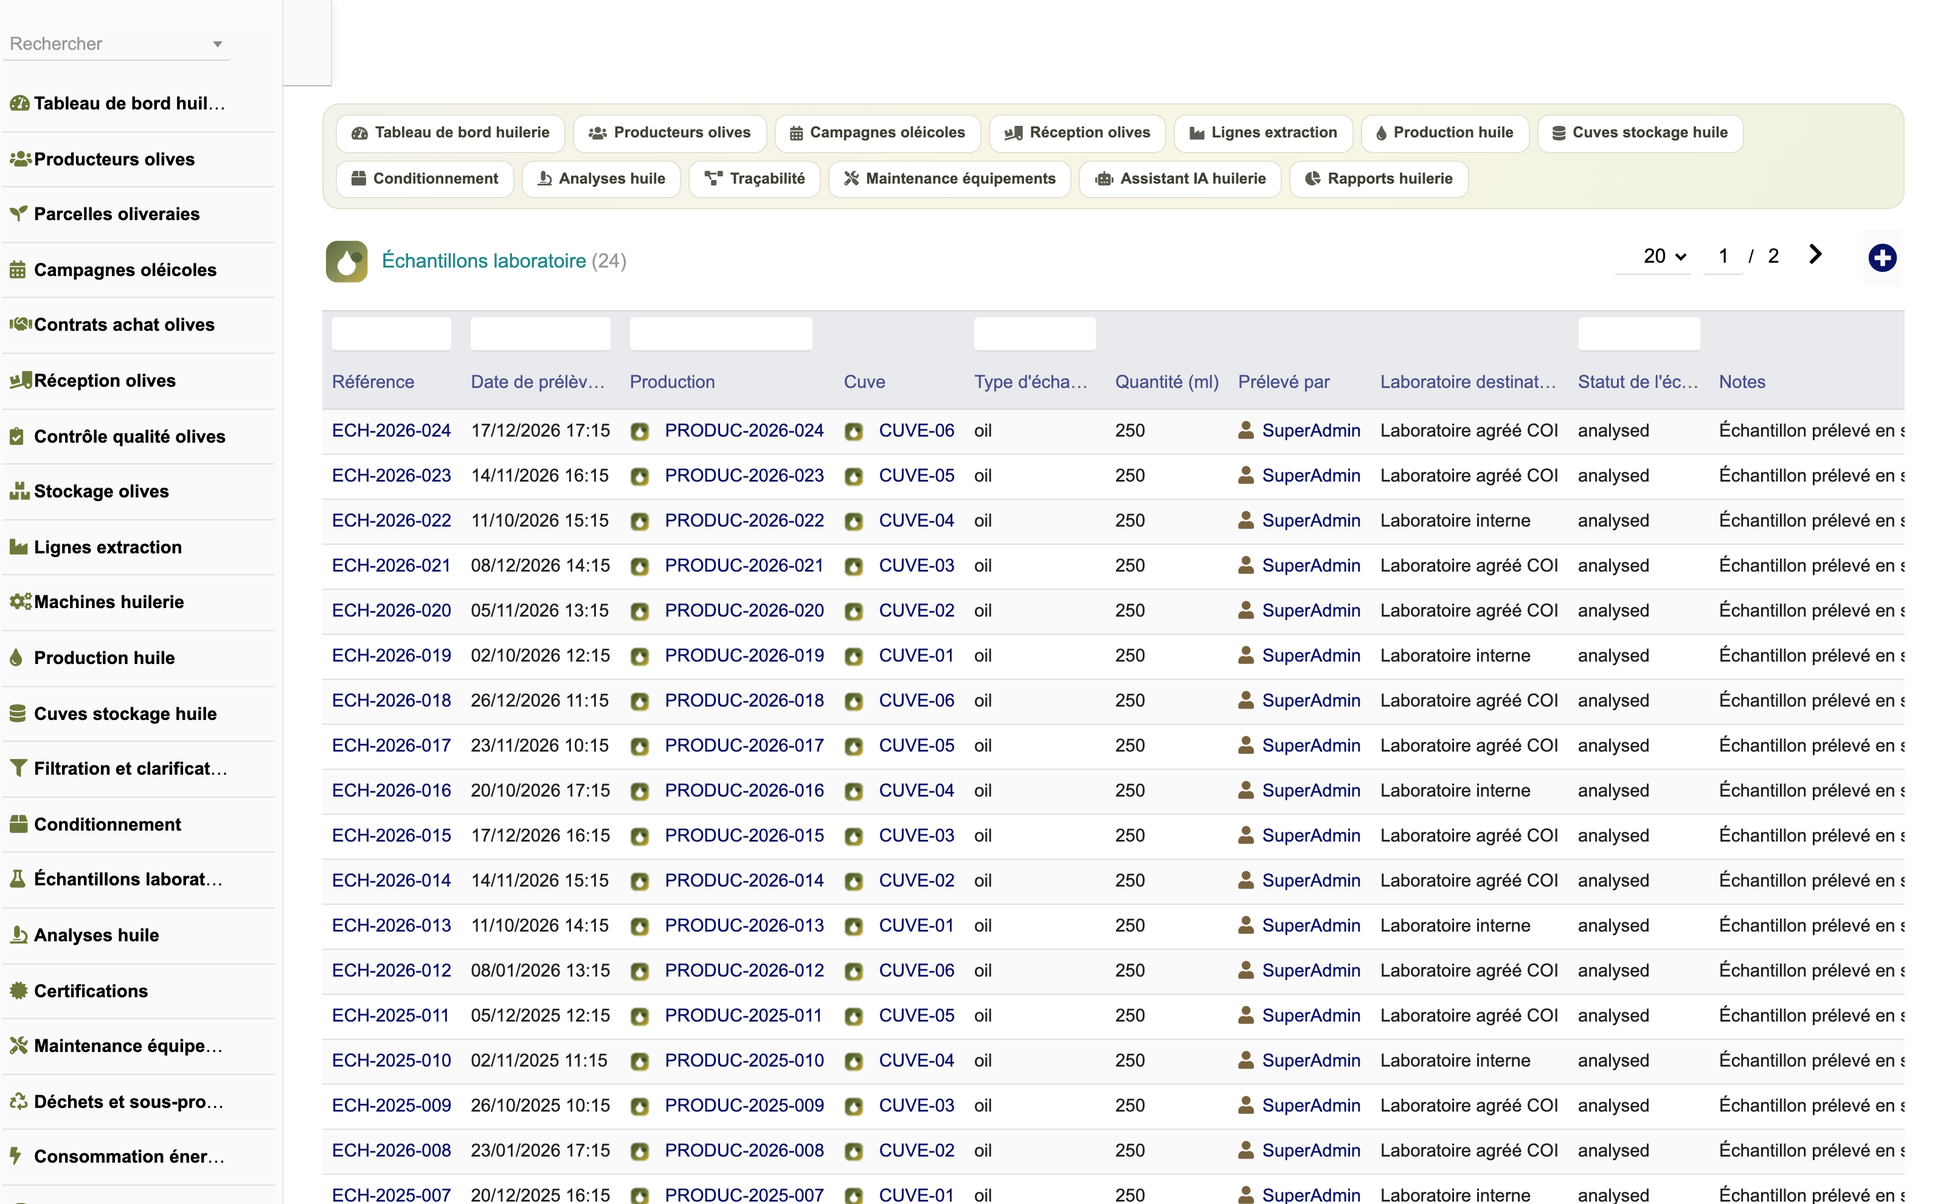Click the Machines huilerie gears icon

(x=19, y=602)
